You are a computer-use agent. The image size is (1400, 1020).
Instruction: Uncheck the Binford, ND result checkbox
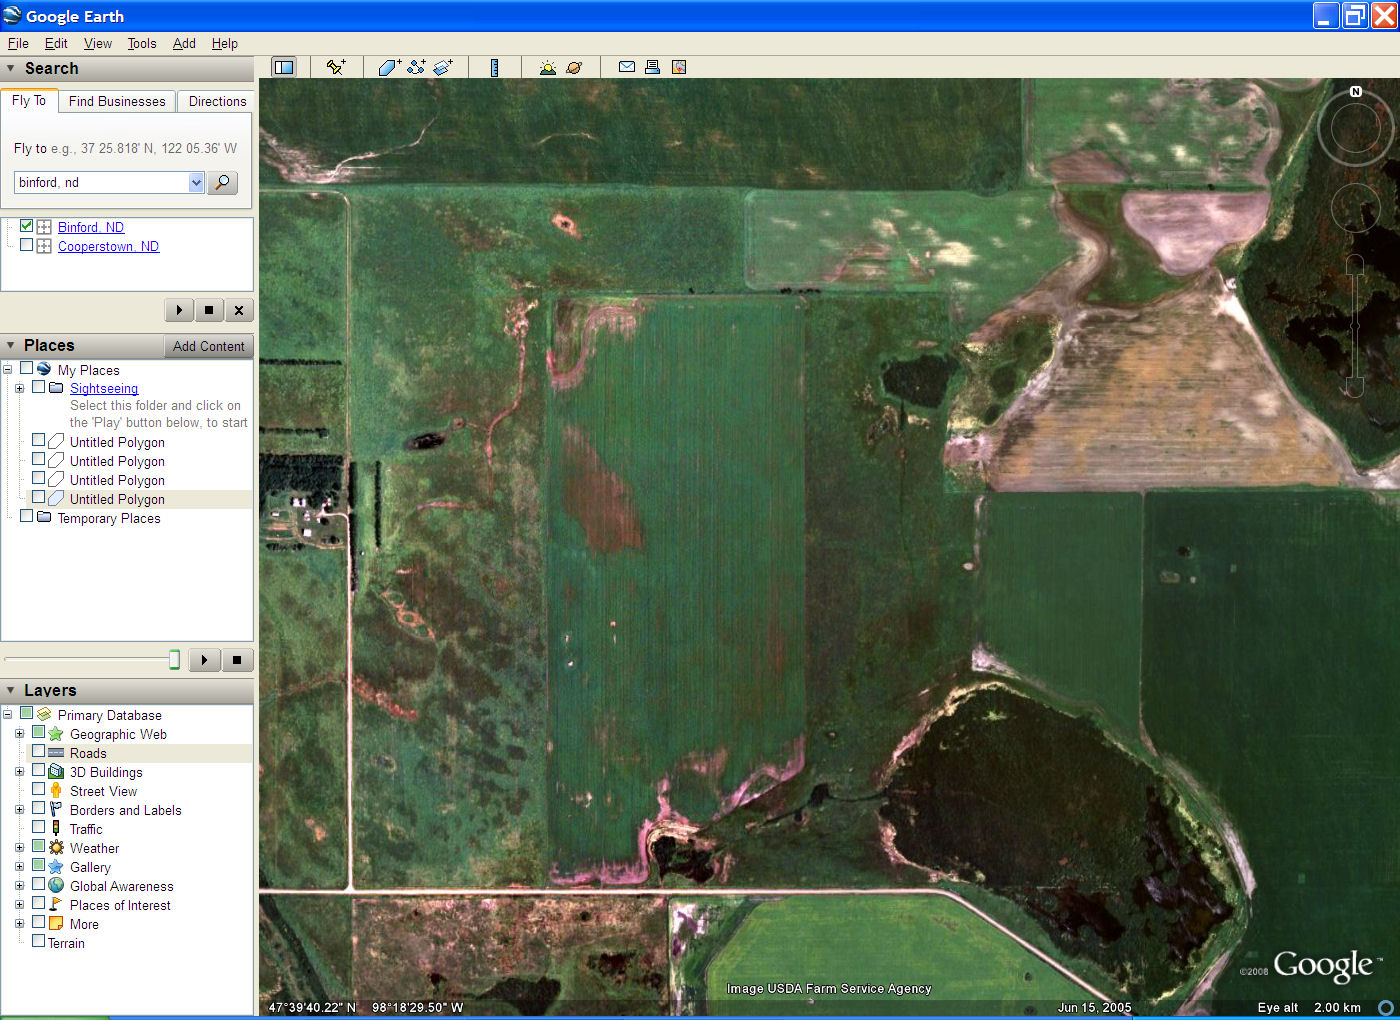pos(27,226)
